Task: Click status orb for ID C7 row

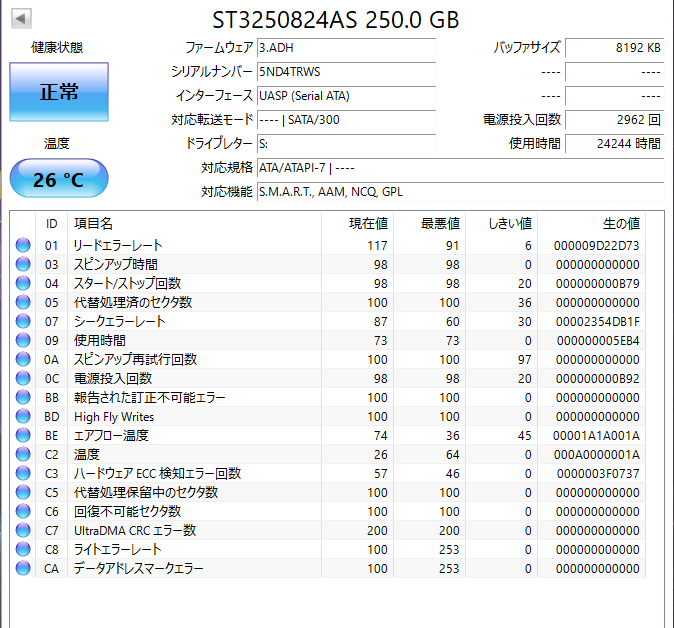Action: click(x=23, y=530)
